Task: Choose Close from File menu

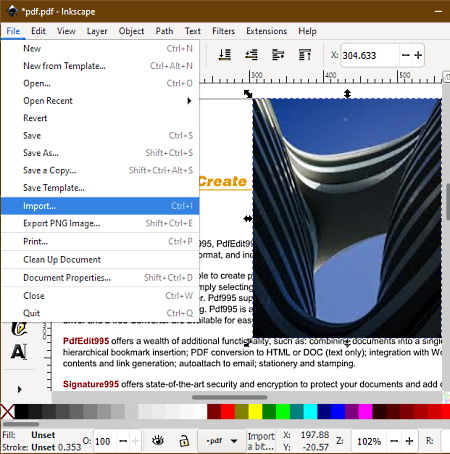Action: click(100, 296)
